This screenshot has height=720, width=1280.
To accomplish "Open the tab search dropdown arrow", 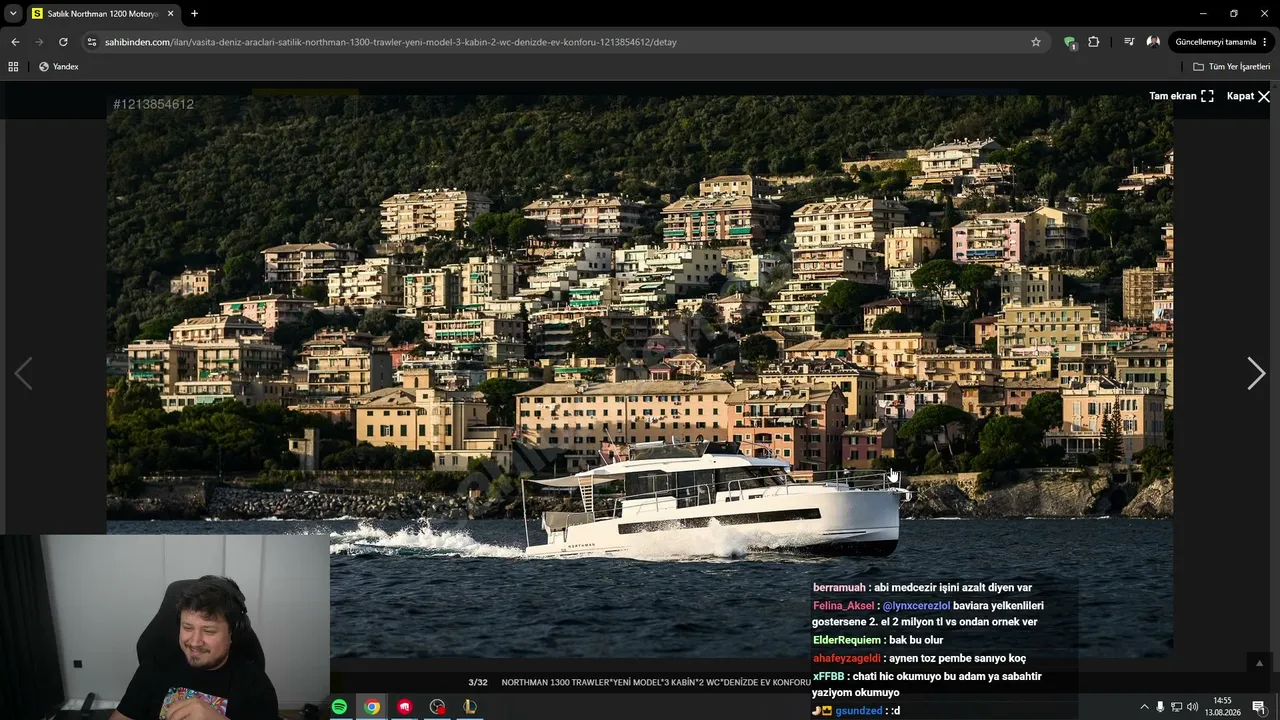I will click(13, 14).
